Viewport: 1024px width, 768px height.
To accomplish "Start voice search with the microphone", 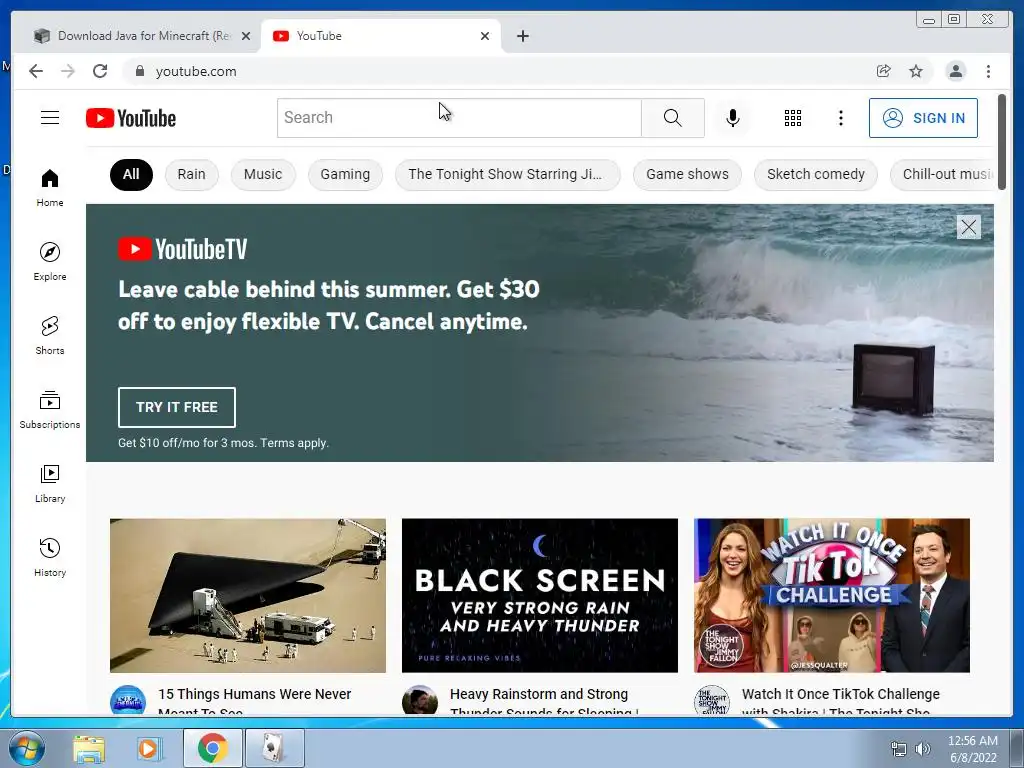I will (x=733, y=118).
